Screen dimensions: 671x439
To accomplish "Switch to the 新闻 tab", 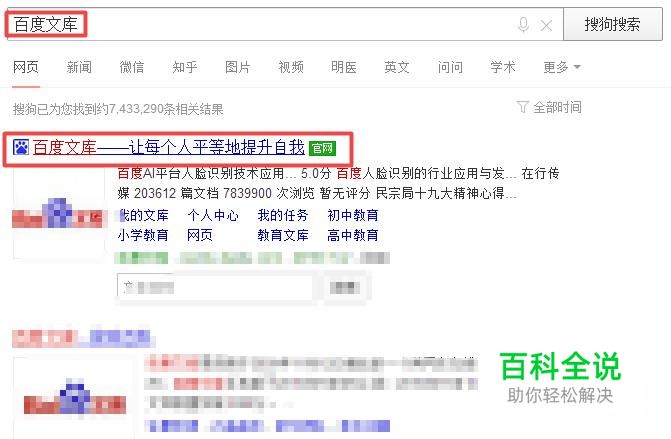I will [x=79, y=67].
